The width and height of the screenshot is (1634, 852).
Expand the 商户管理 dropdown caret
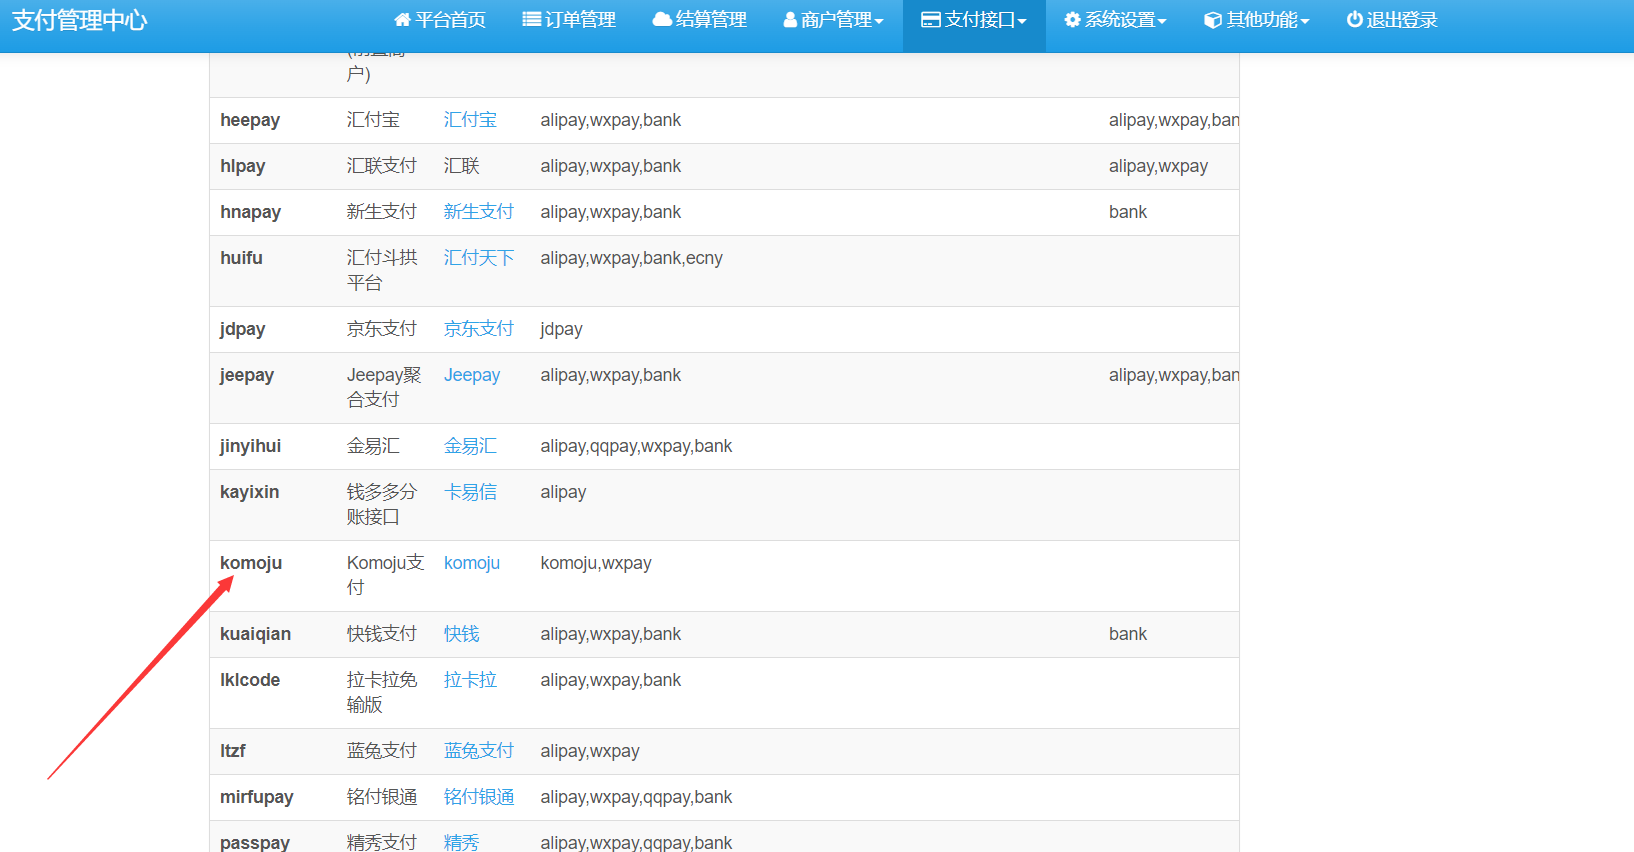coord(879,21)
